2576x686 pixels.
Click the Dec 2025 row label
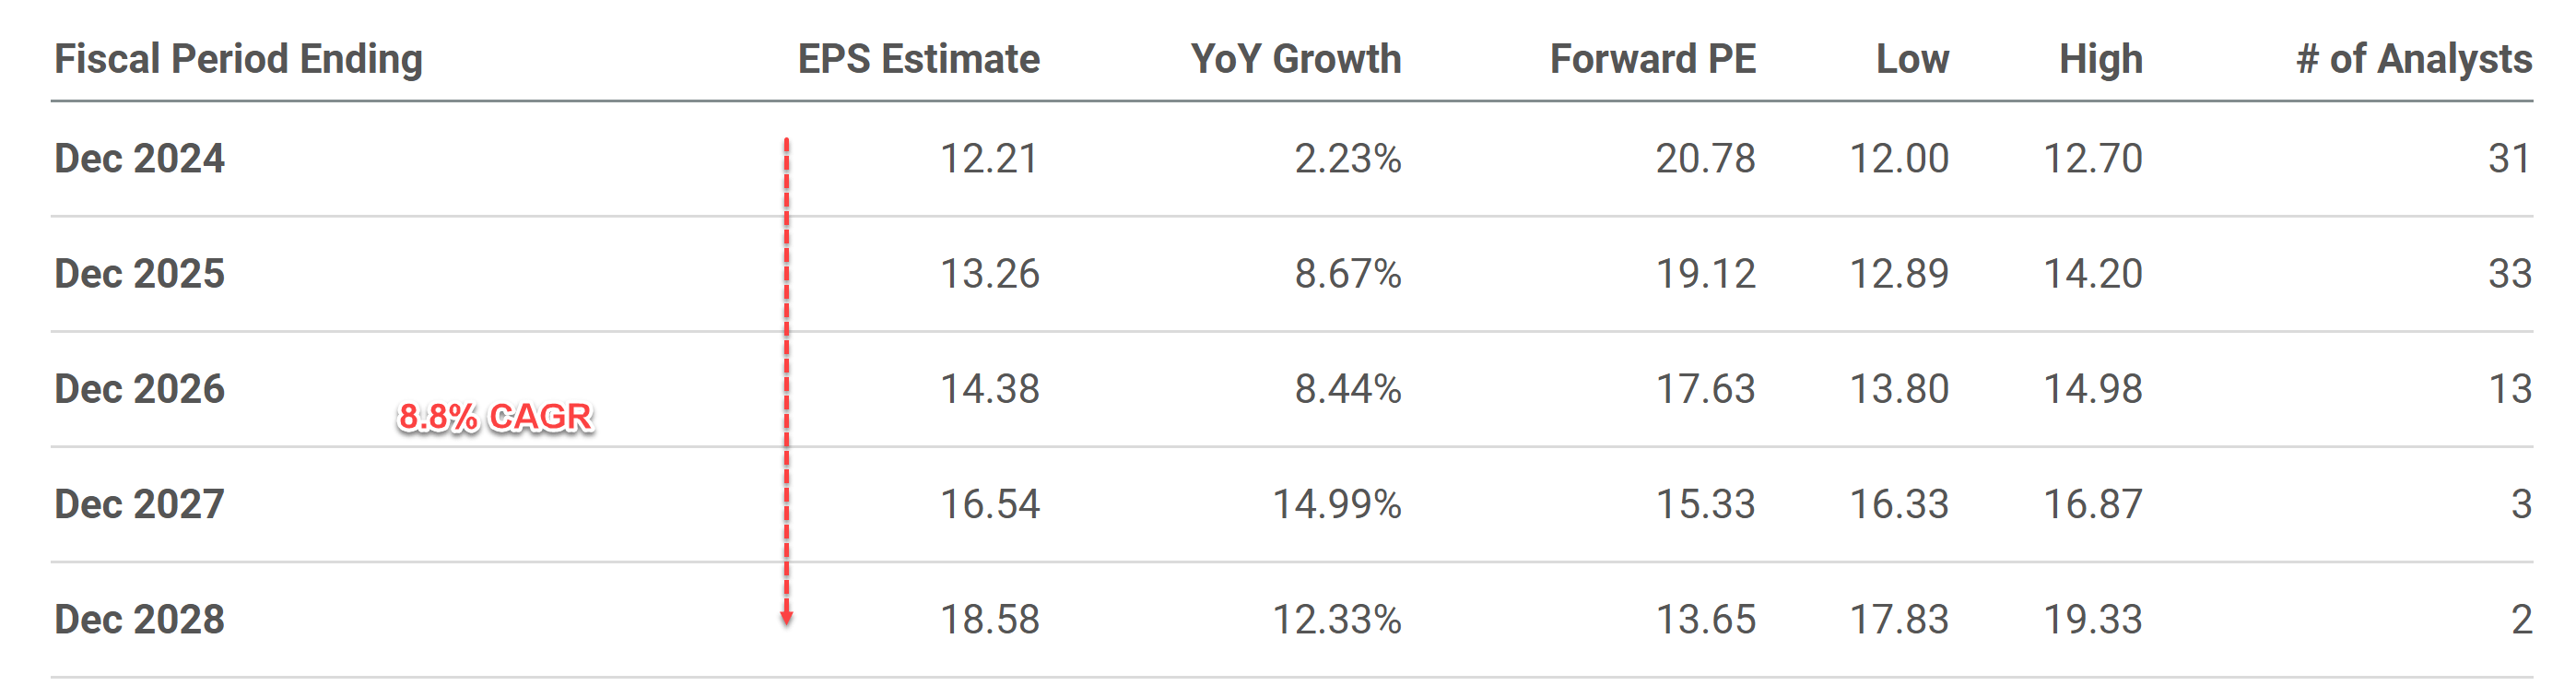point(140,273)
